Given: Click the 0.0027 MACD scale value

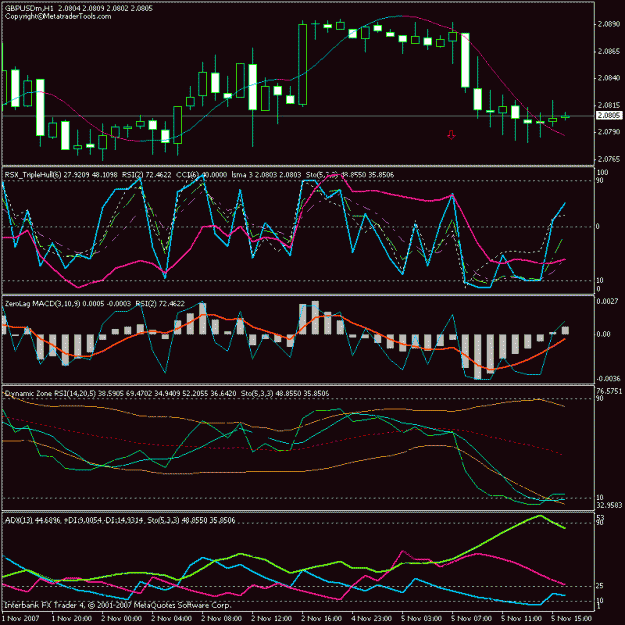Looking at the screenshot, I should tap(607, 301).
